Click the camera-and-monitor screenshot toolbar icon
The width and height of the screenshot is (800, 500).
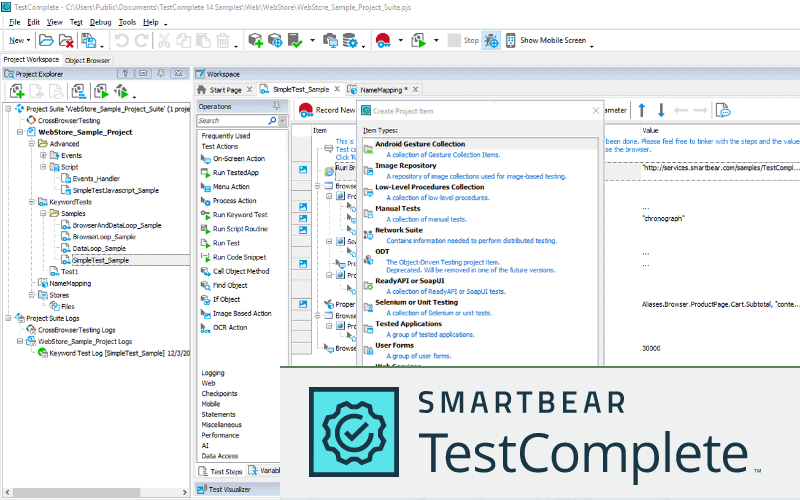(x=330, y=40)
